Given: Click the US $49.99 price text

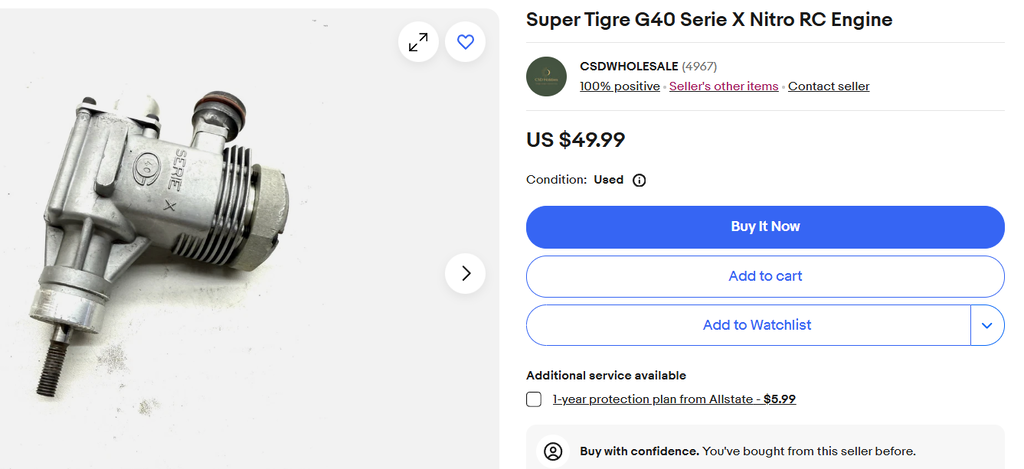Looking at the screenshot, I should (575, 140).
